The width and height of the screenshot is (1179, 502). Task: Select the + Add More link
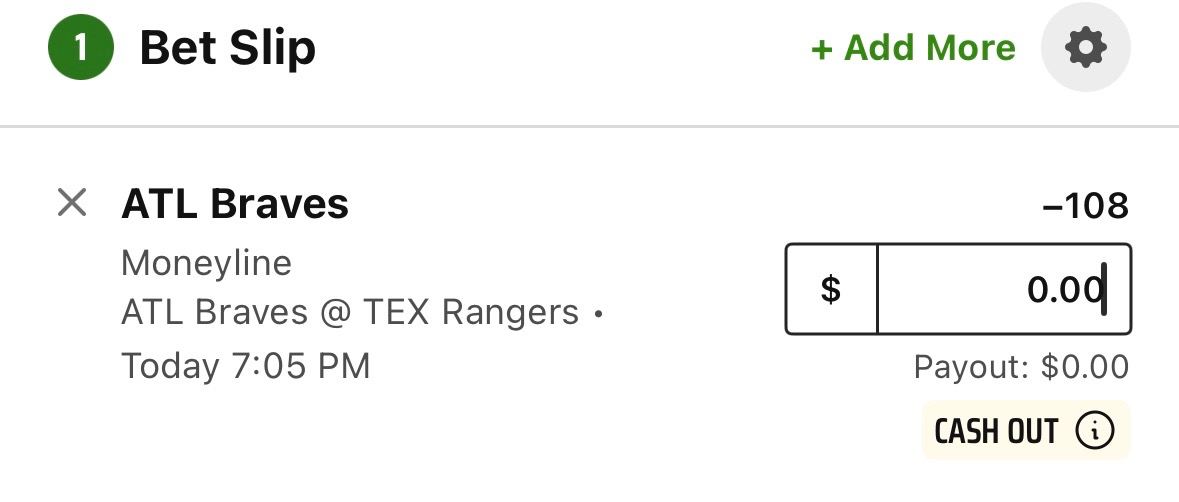click(x=914, y=48)
